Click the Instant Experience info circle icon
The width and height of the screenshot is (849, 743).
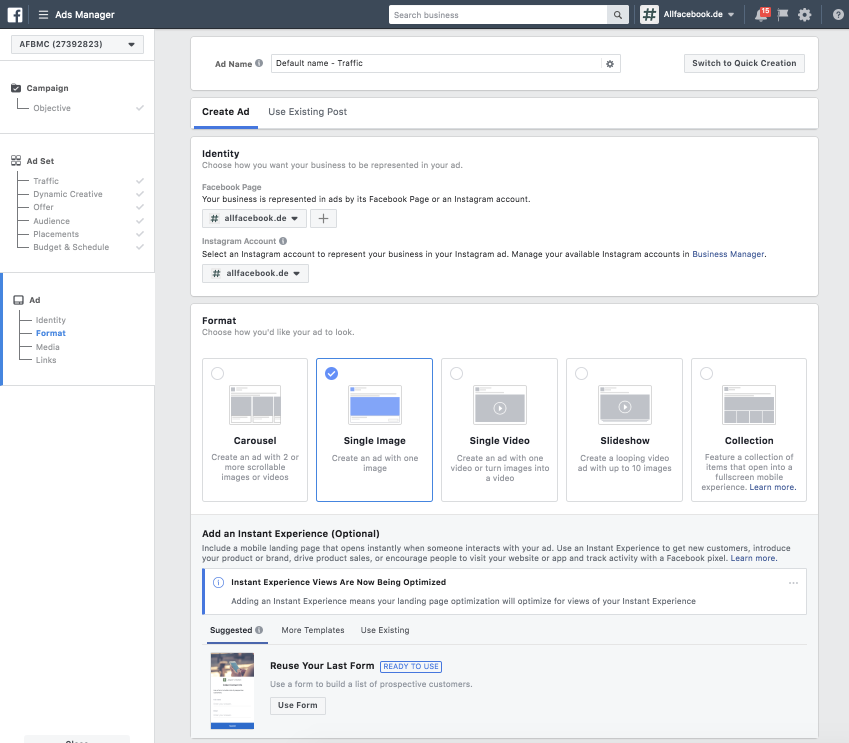(x=218, y=583)
